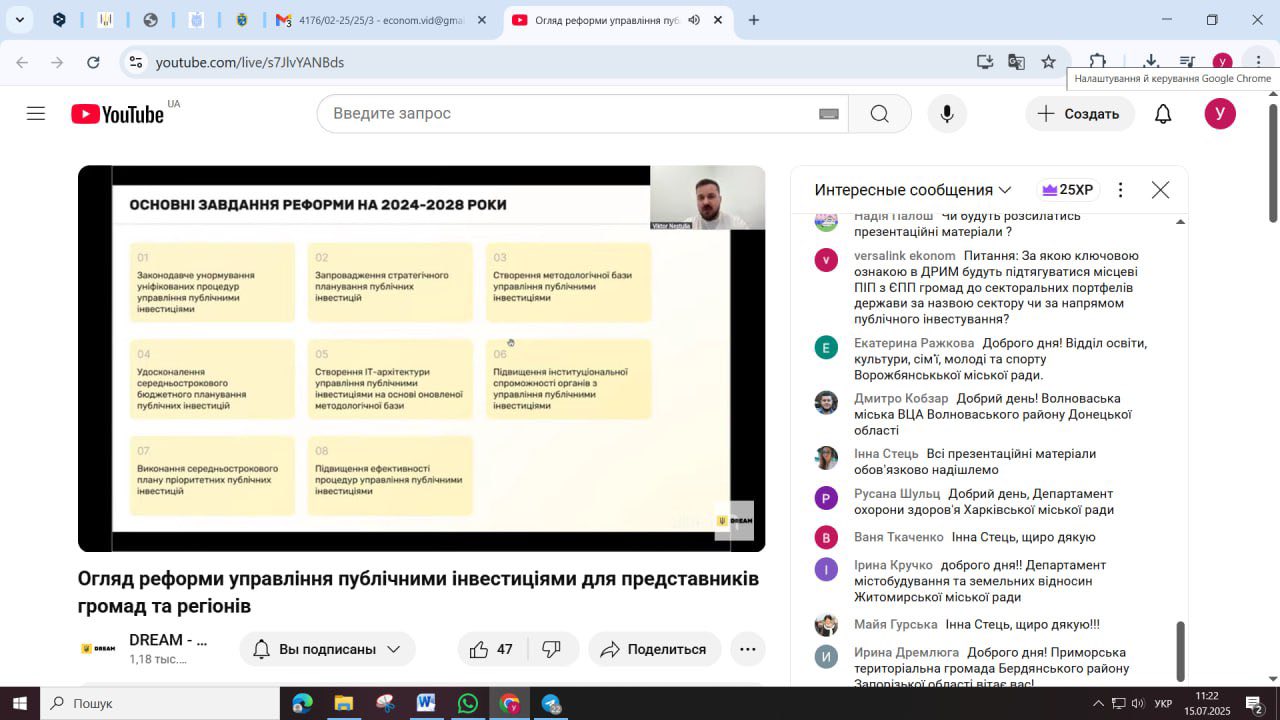Bookmark this page with star icon
Image resolution: width=1280 pixels, height=720 pixels.
click(1048, 62)
